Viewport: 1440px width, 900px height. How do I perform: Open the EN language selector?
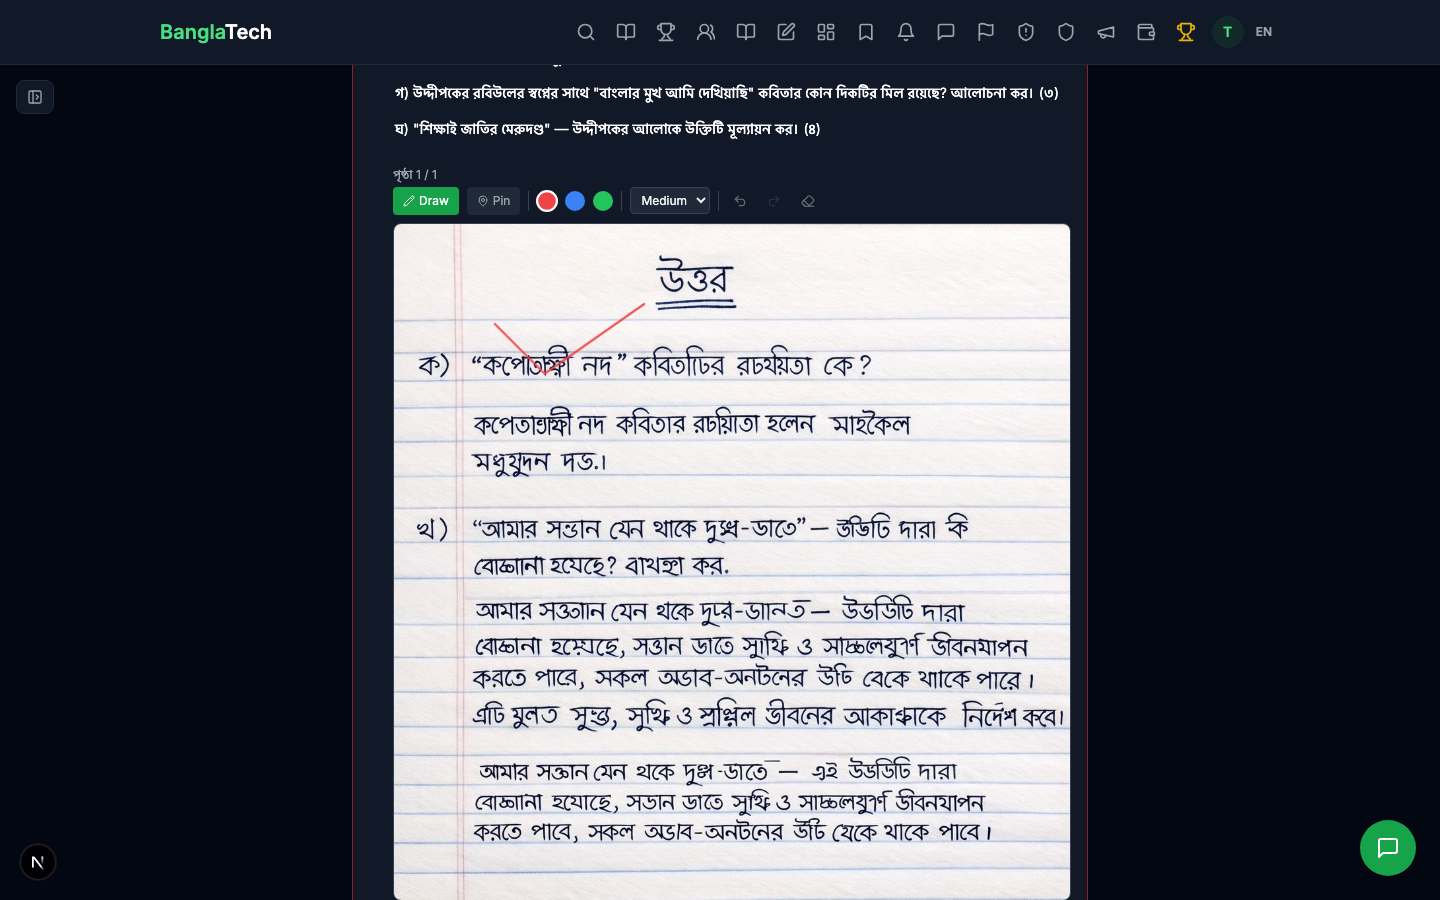[x=1264, y=32]
